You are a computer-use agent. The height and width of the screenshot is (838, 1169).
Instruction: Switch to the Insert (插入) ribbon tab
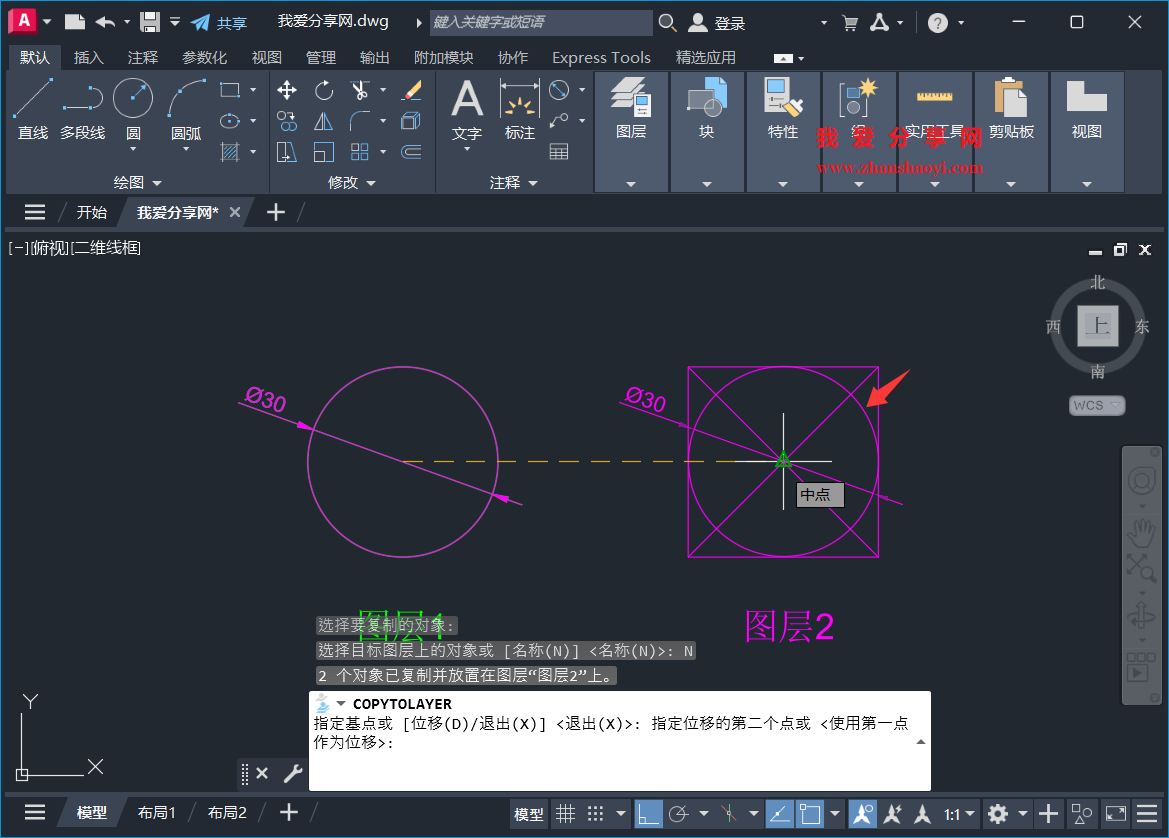pos(89,57)
